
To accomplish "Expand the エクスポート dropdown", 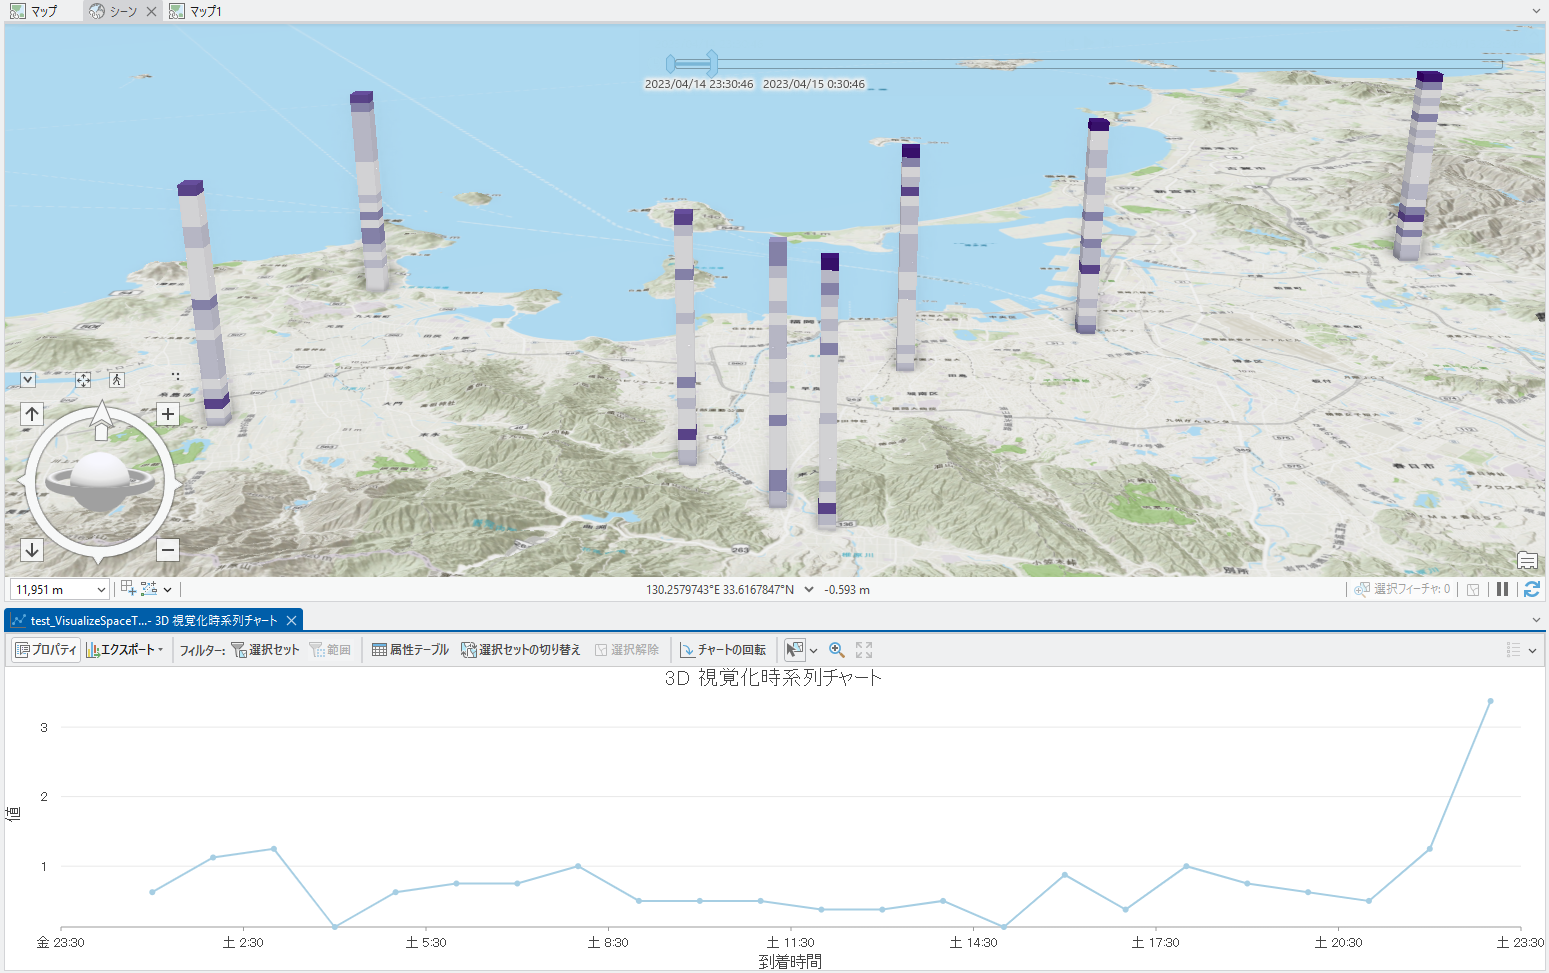I will (x=126, y=650).
